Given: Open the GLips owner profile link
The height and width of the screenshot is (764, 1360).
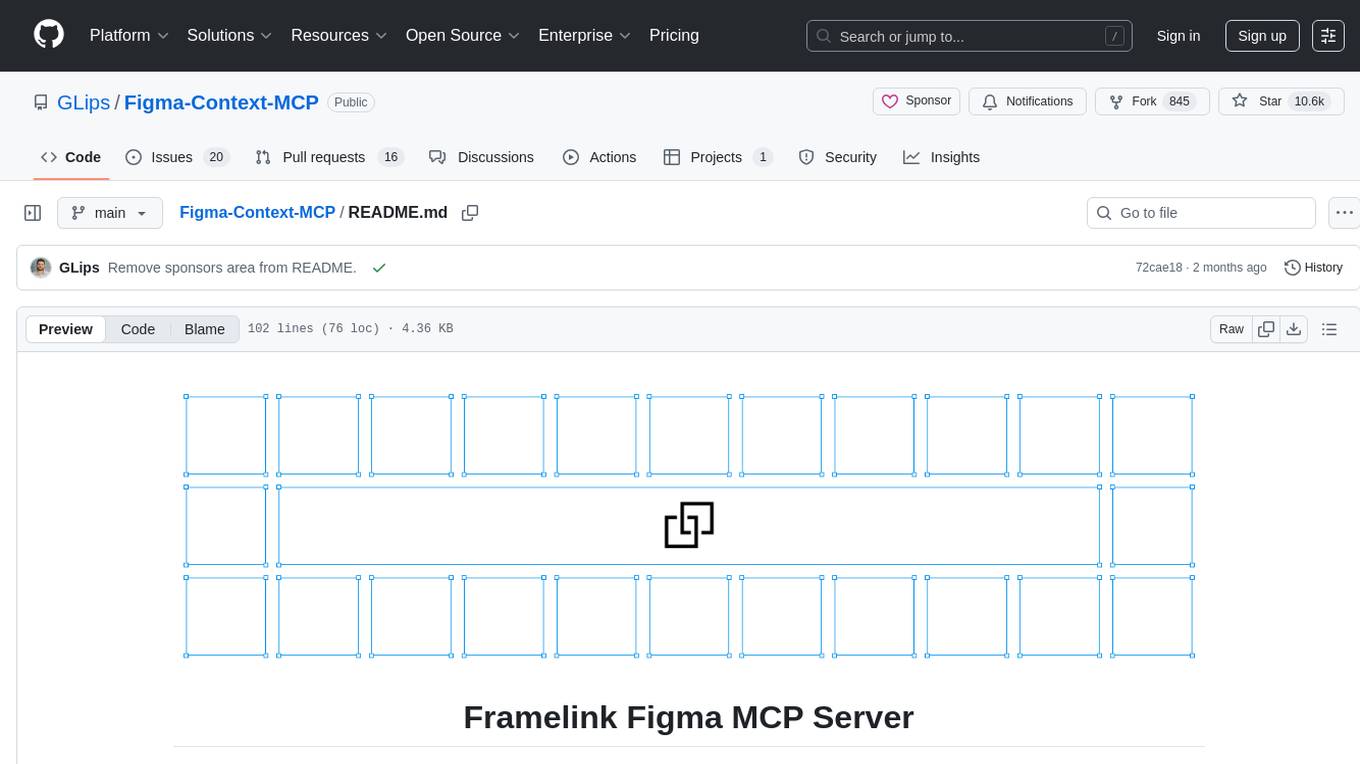Looking at the screenshot, I should [x=84, y=102].
